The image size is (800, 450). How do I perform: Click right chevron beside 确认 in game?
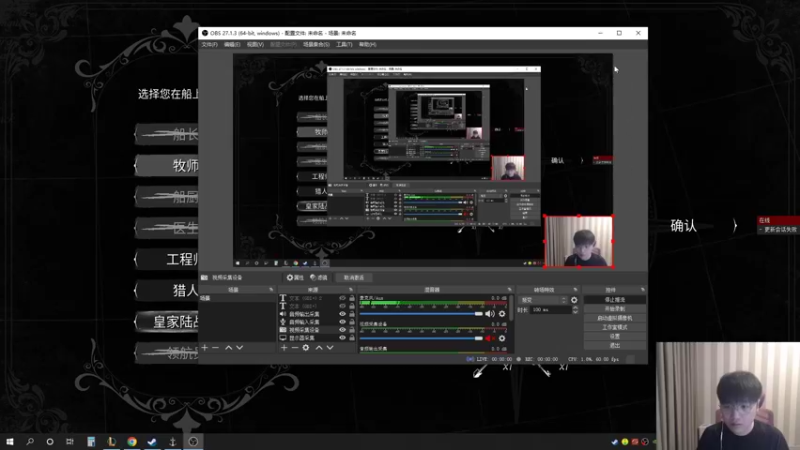coord(735,226)
